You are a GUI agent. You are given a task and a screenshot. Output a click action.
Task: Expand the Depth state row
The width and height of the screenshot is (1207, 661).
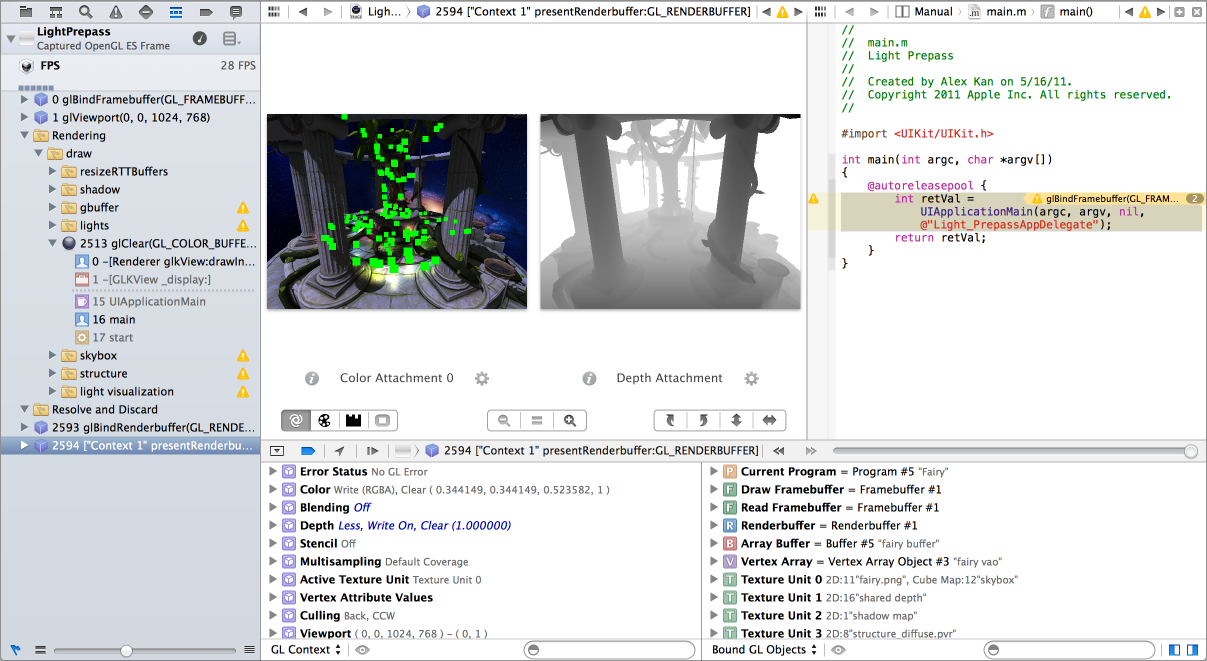[x=274, y=524]
